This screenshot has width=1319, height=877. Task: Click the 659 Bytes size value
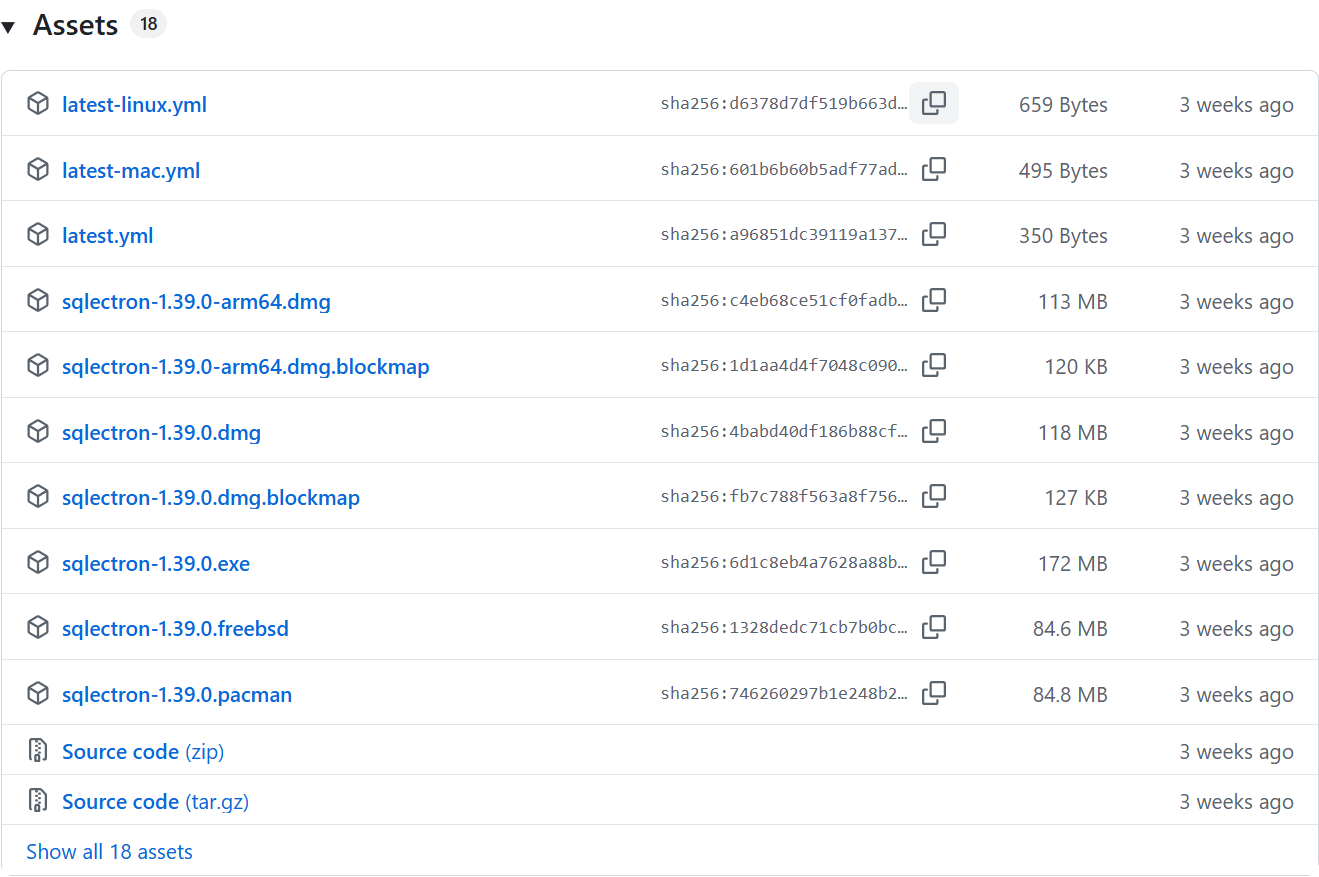(x=1063, y=105)
